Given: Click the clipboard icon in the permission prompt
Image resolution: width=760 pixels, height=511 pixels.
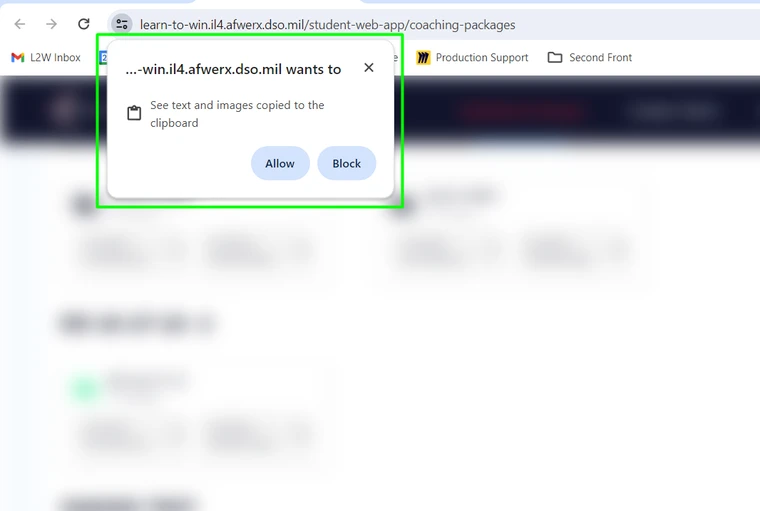Looking at the screenshot, I should click(134, 113).
